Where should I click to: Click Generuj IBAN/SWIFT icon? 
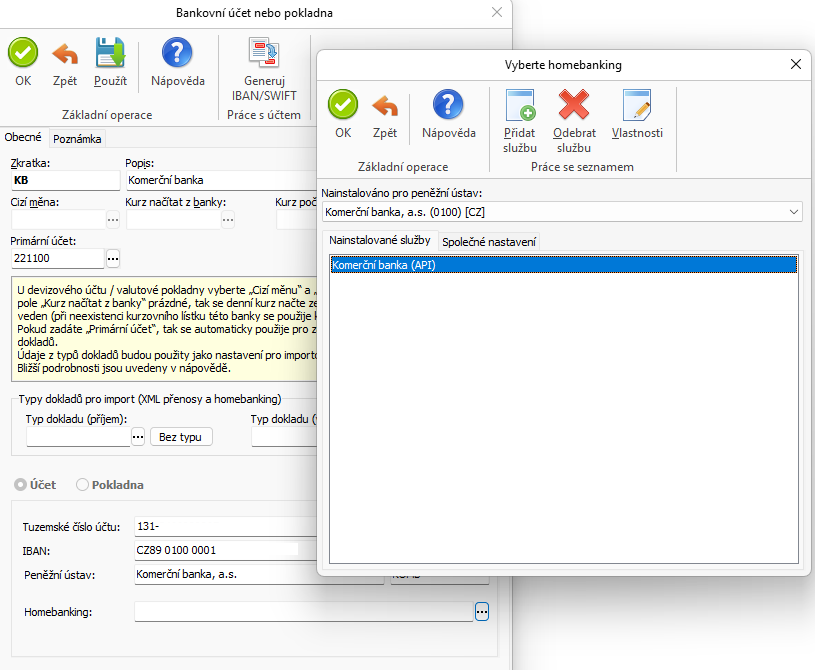pos(264,53)
